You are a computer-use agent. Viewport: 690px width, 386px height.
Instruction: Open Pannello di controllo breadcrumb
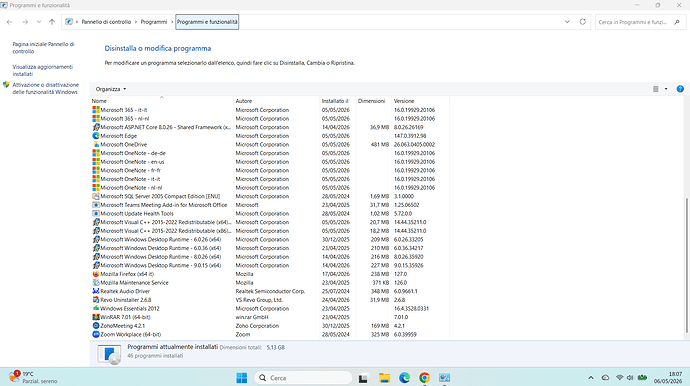click(x=106, y=22)
